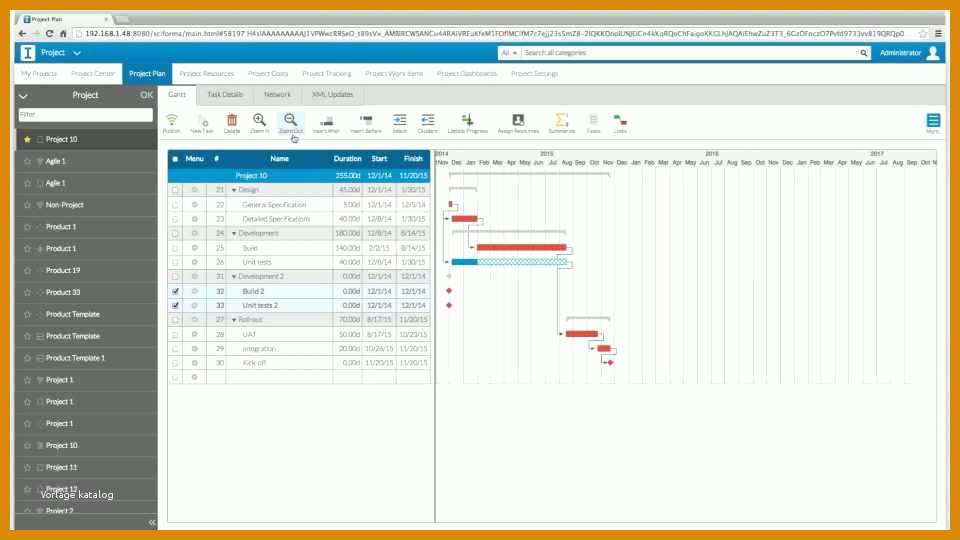Click the sidebar Filter input field
Screen dimensions: 960x540
pos(86,115)
